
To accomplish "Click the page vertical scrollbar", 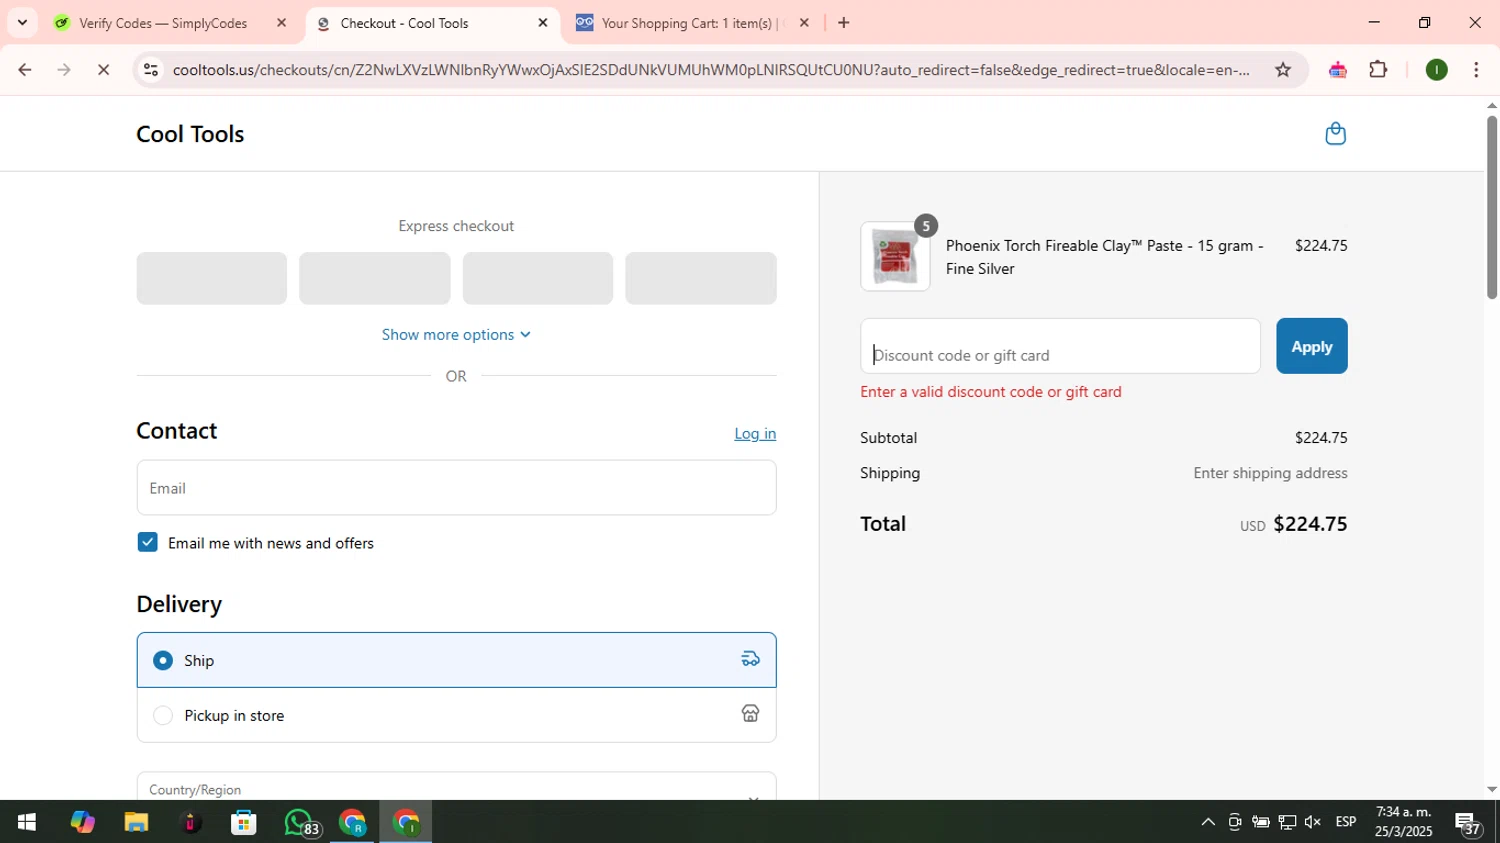I will [1491, 207].
